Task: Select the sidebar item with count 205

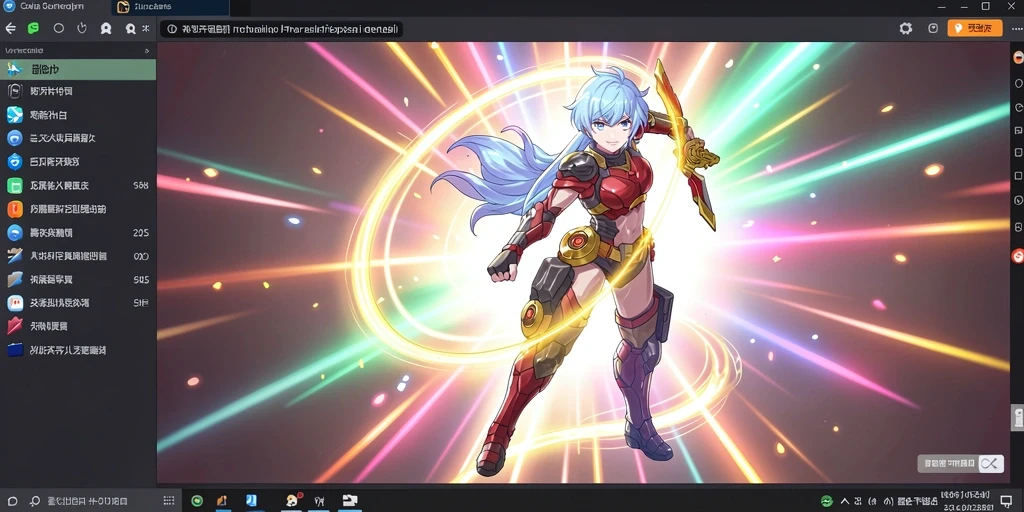Action: coord(78,232)
